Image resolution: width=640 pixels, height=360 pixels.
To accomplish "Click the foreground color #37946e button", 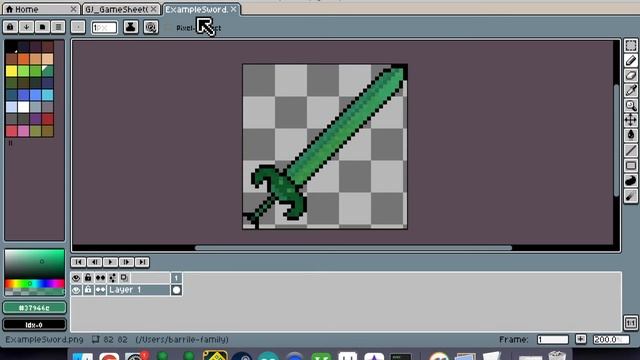I will tap(34, 308).
